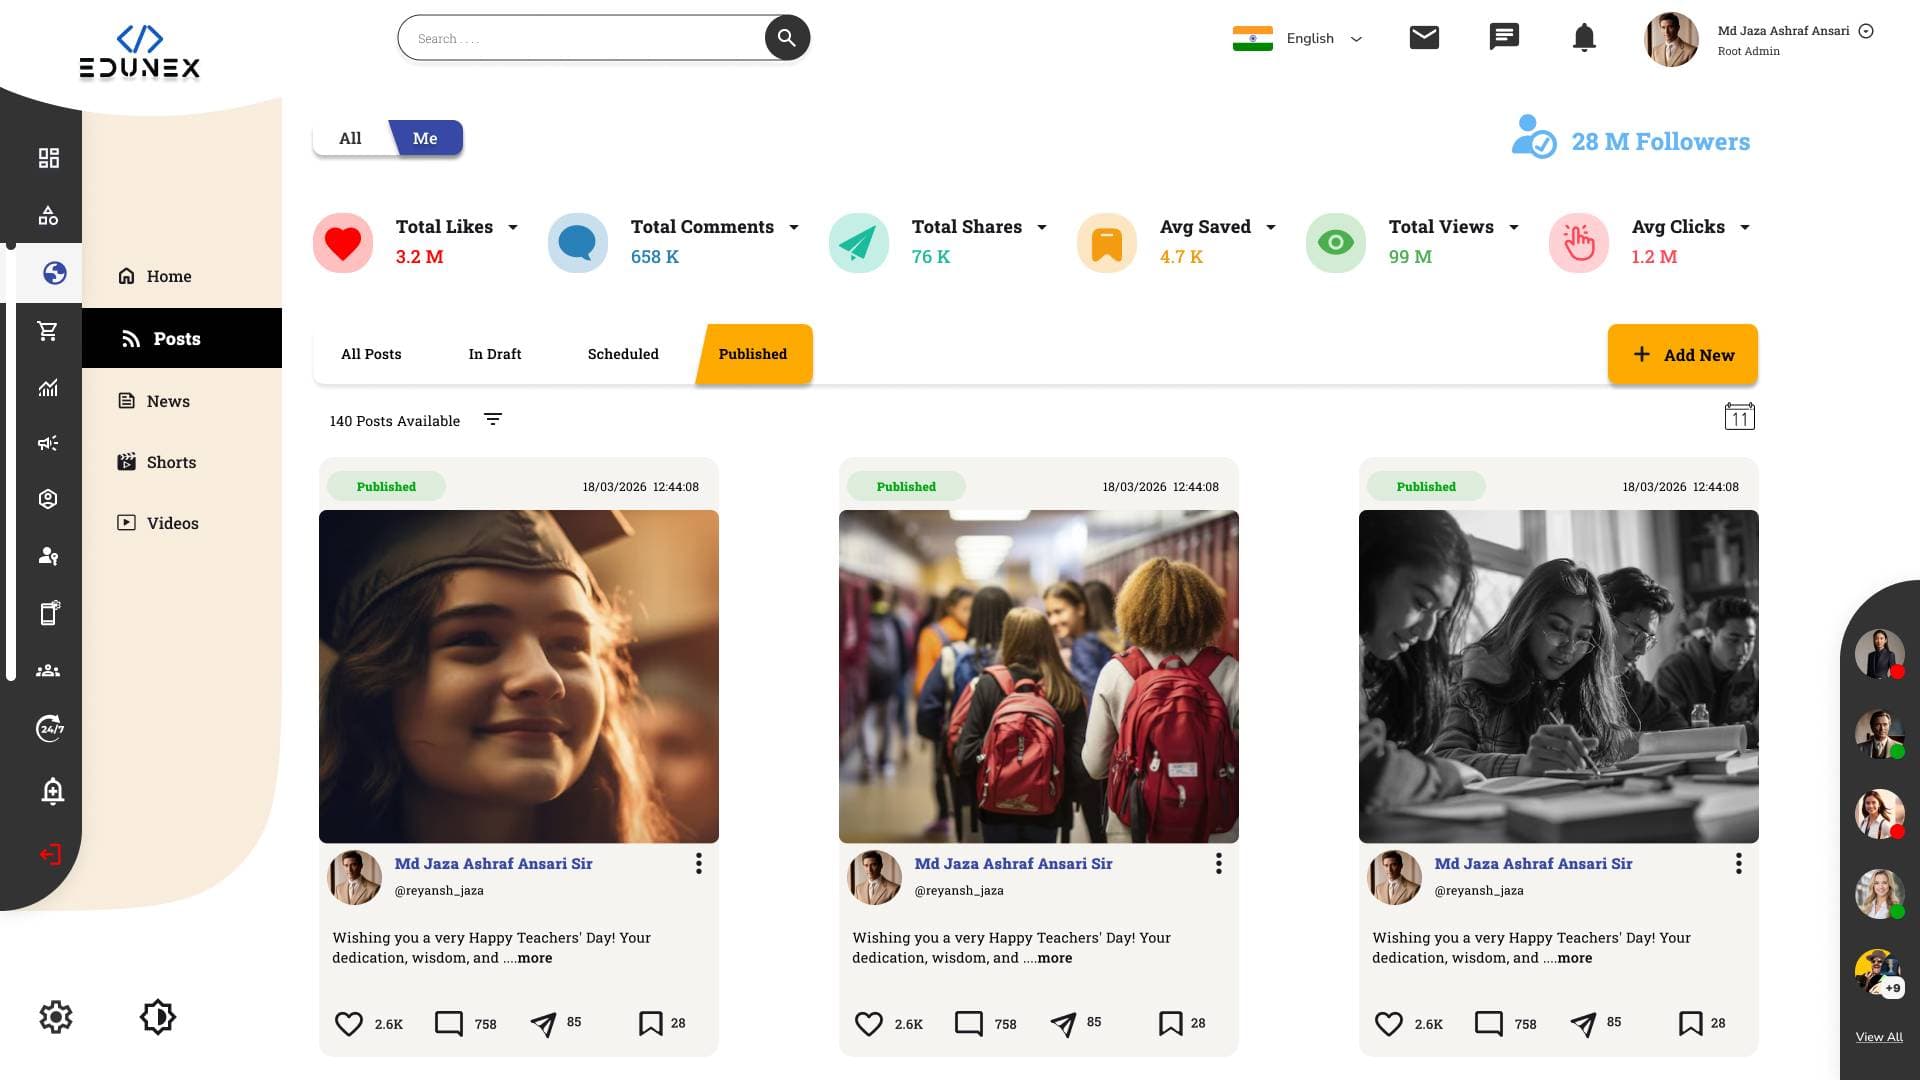The image size is (1920, 1080).
Task: Like the first post with heart icon
Action: [x=349, y=1024]
